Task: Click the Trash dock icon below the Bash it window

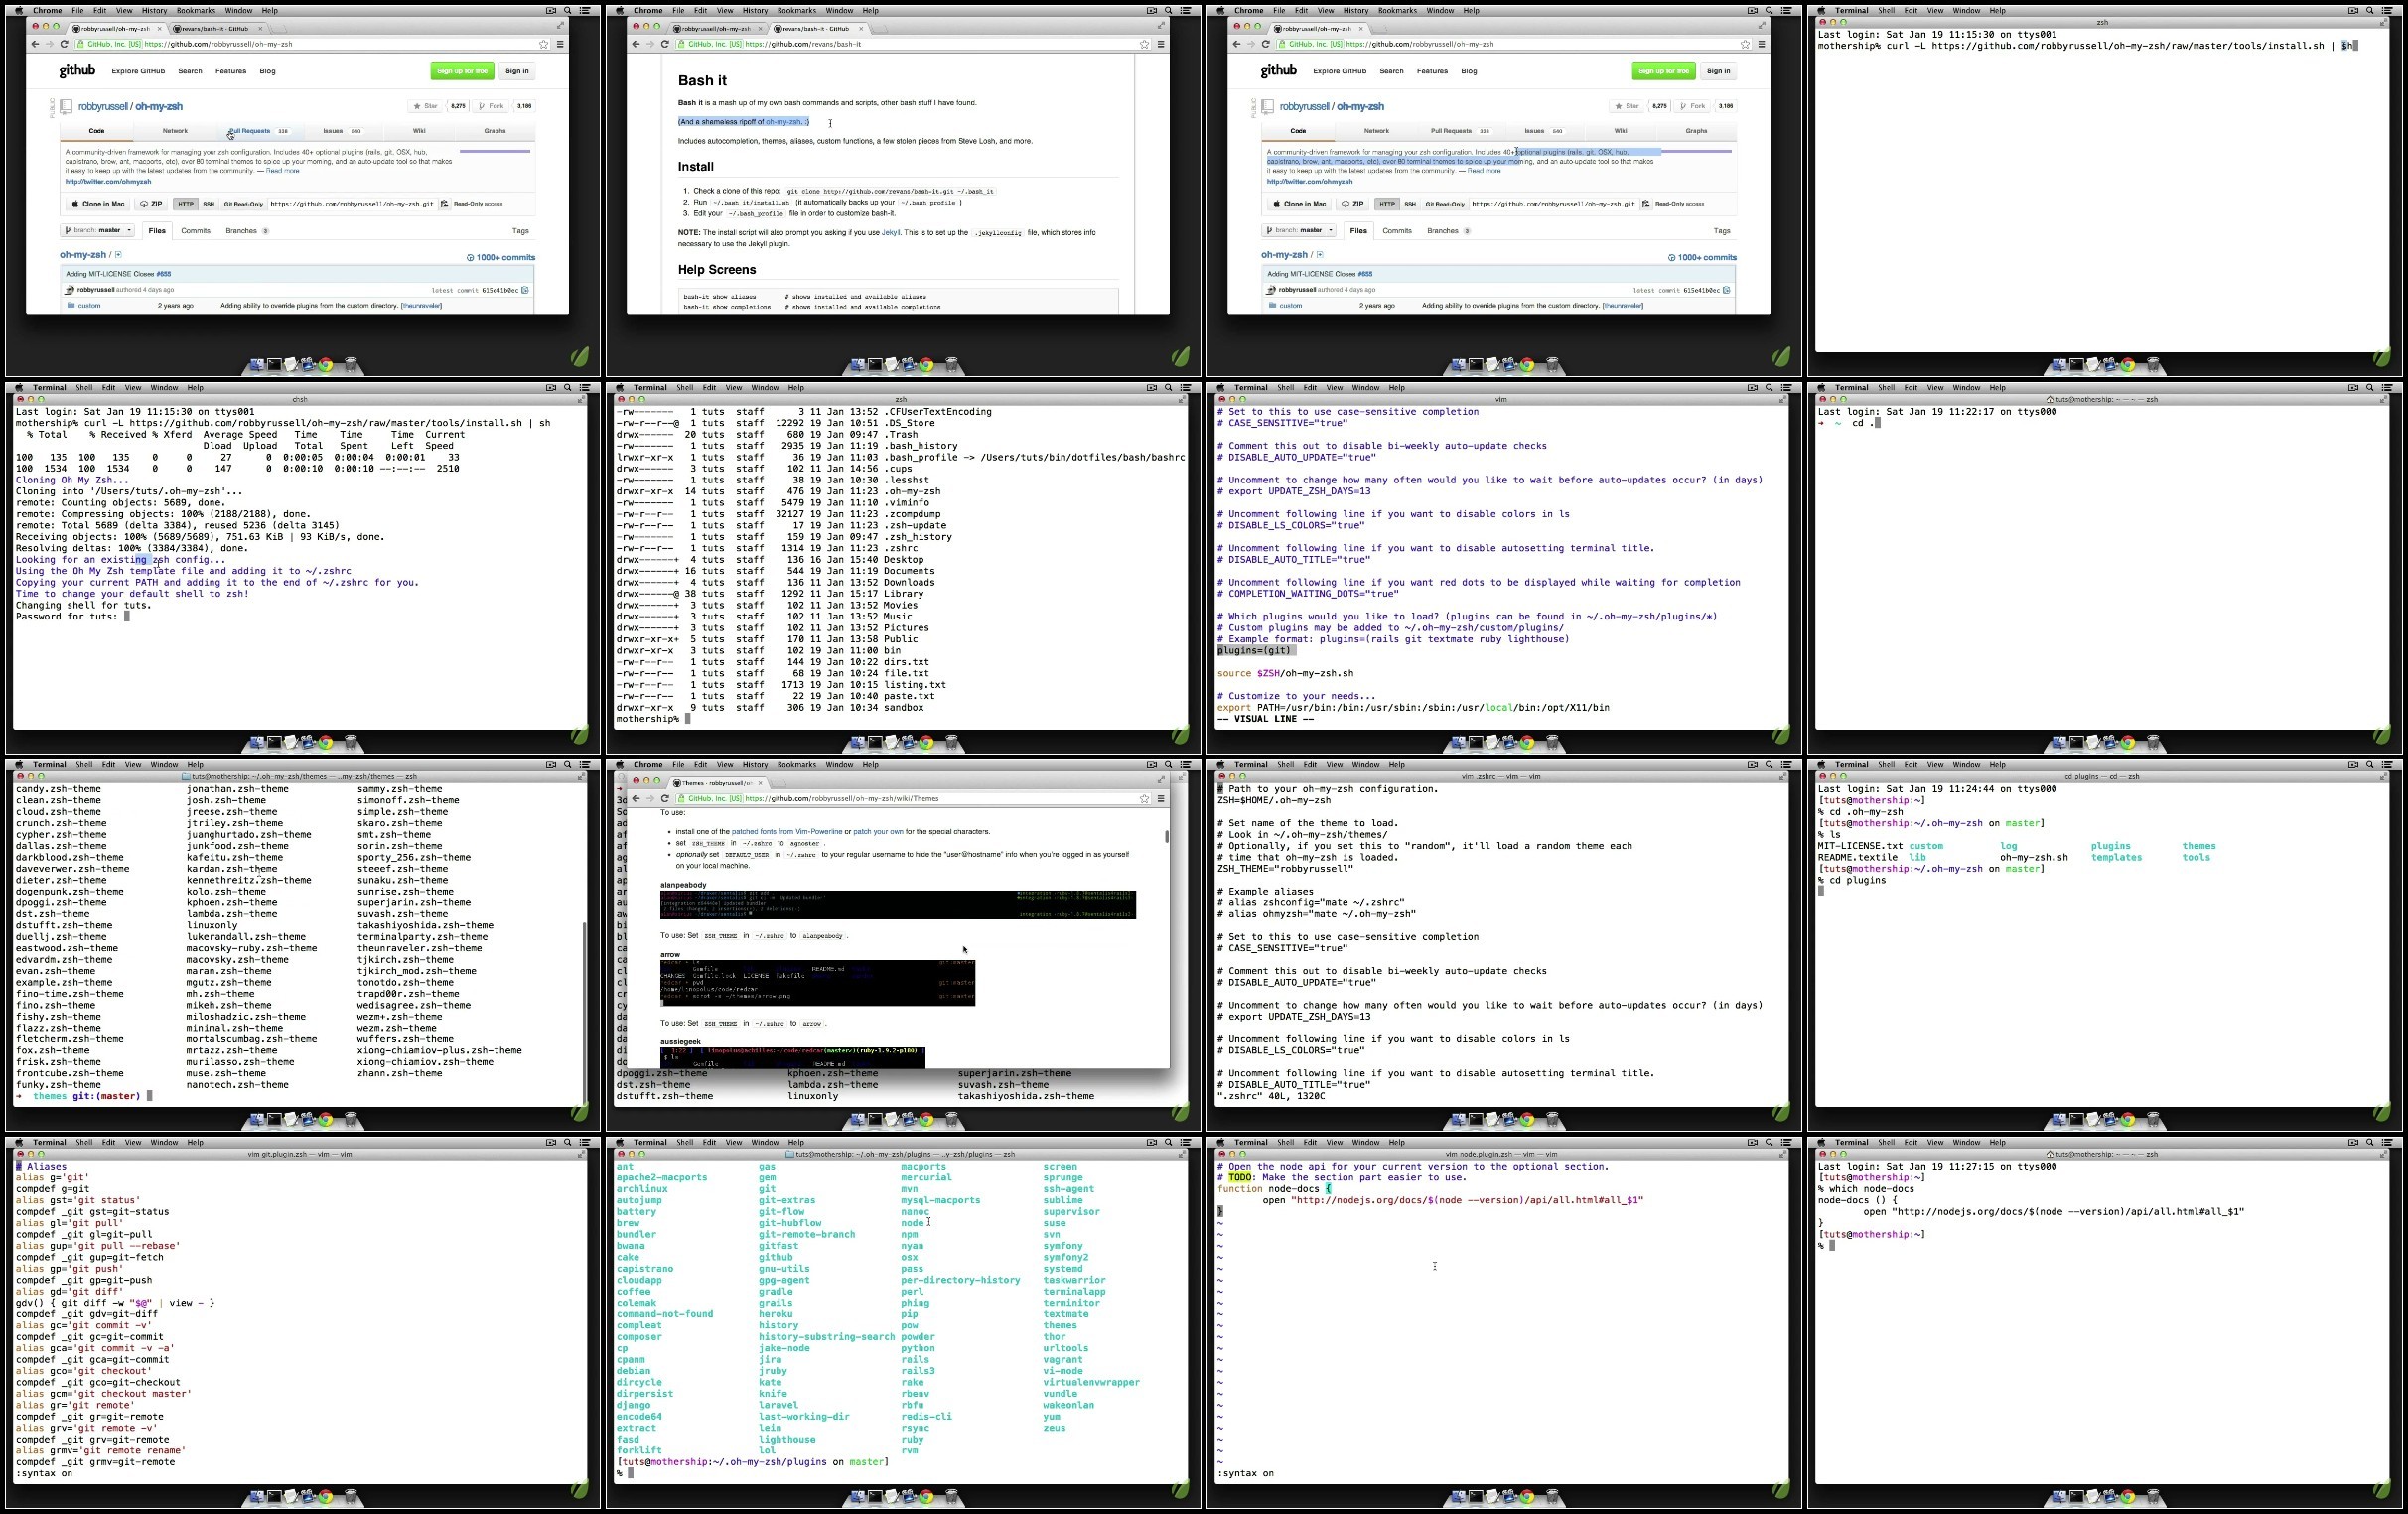Action: pyautogui.click(x=952, y=365)
